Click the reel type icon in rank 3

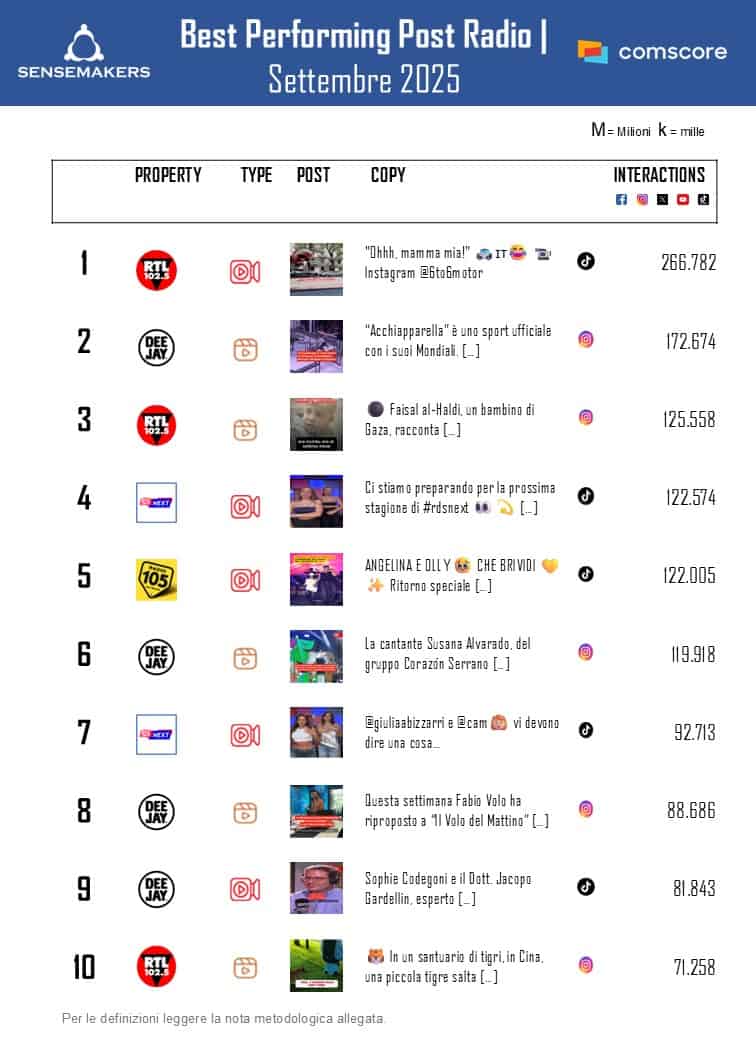245,430
